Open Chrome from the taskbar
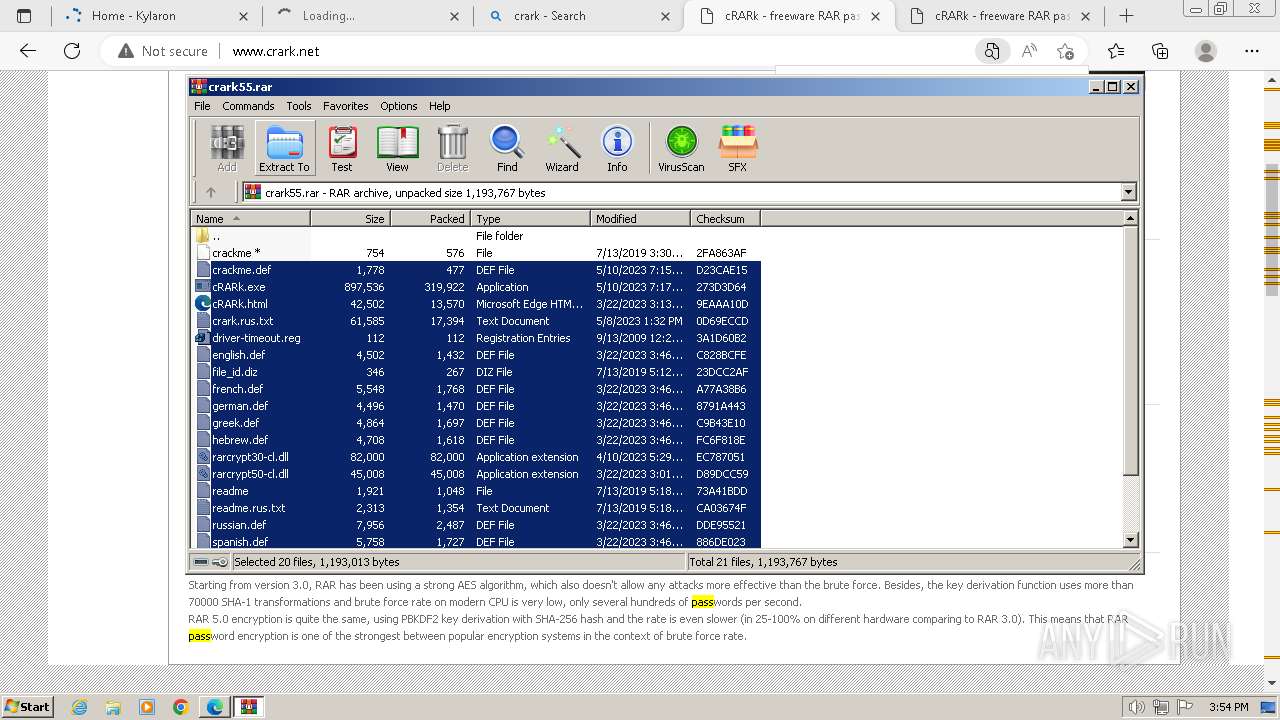The height and width of the screenshot is (720, 1280). tap(181, 707)
